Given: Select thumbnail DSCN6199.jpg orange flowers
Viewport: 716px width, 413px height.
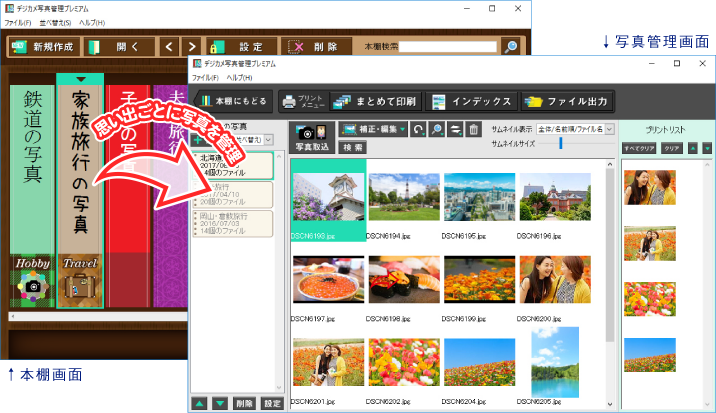Looking at the screenshot, I should pyautogui.click(x=479, y=280).
